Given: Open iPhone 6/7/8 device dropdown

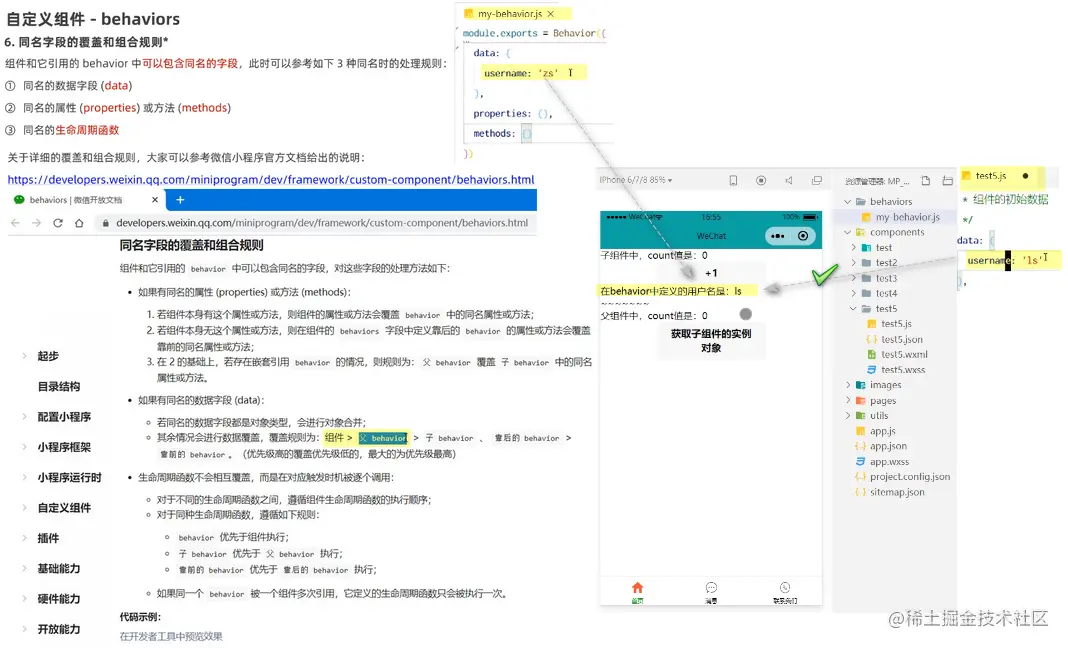Looking at the screenshot, I should (635, 180).
